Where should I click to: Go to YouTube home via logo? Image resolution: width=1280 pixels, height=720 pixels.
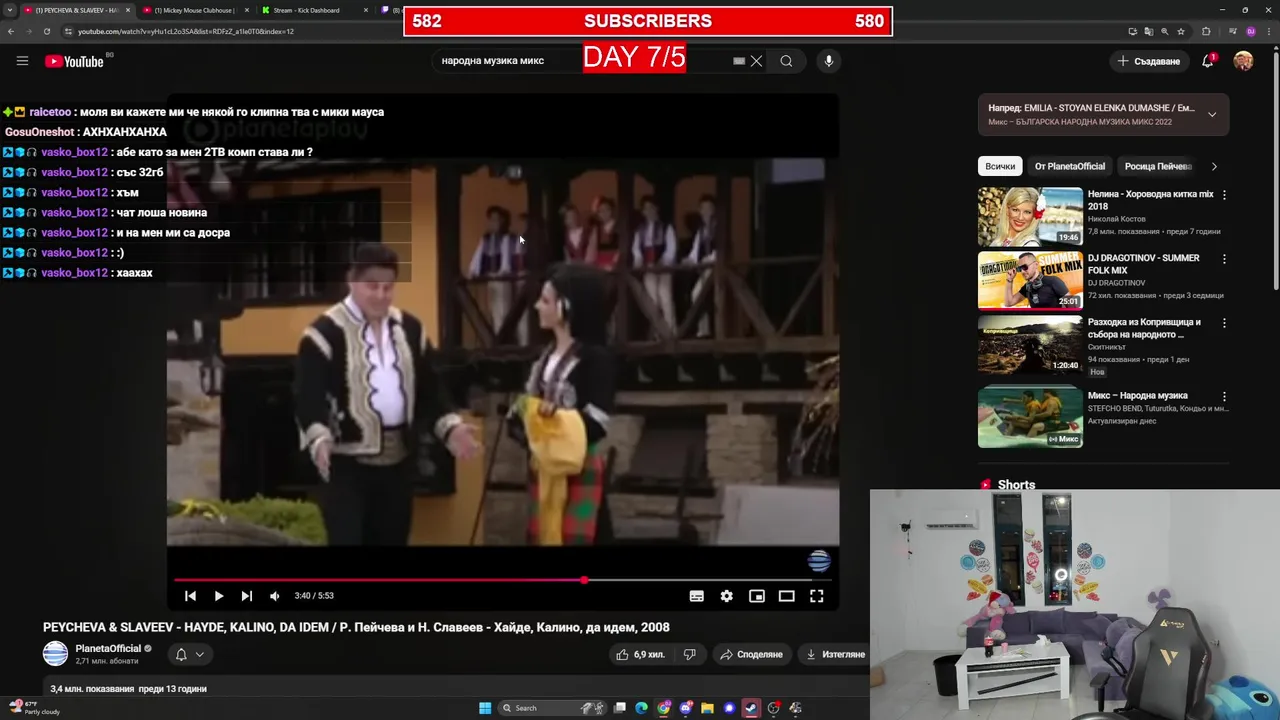tap(74, 61)
